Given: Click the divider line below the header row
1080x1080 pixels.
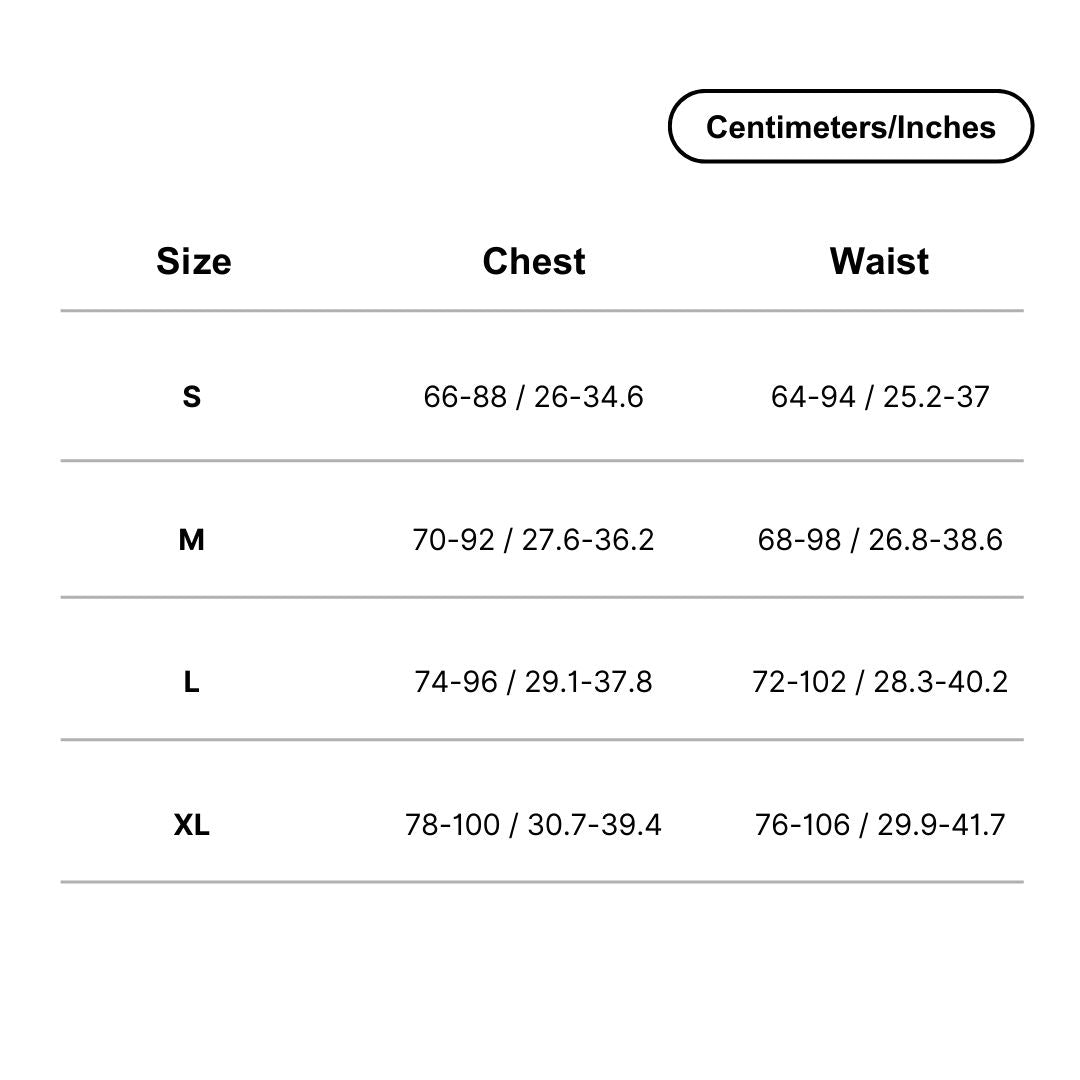Looking at the screenshot, I should tap(542, 311).
